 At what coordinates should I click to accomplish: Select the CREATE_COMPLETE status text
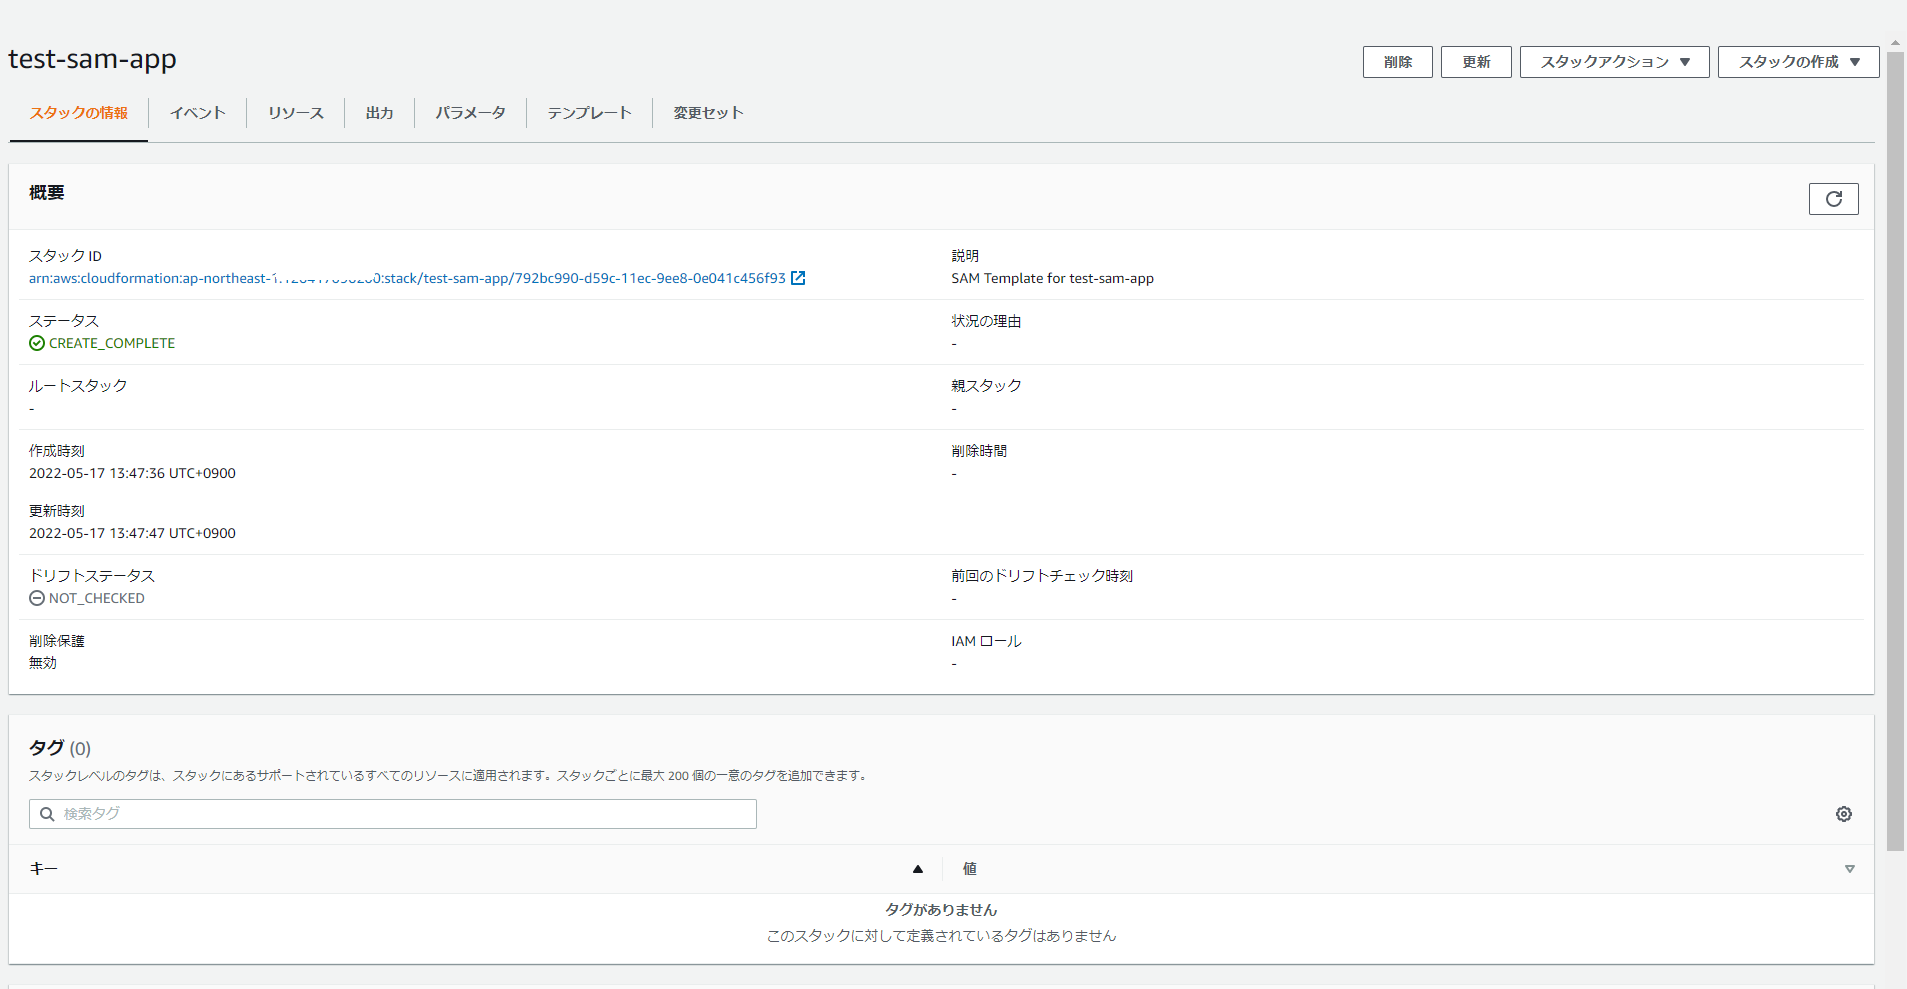tap(112, 343)
